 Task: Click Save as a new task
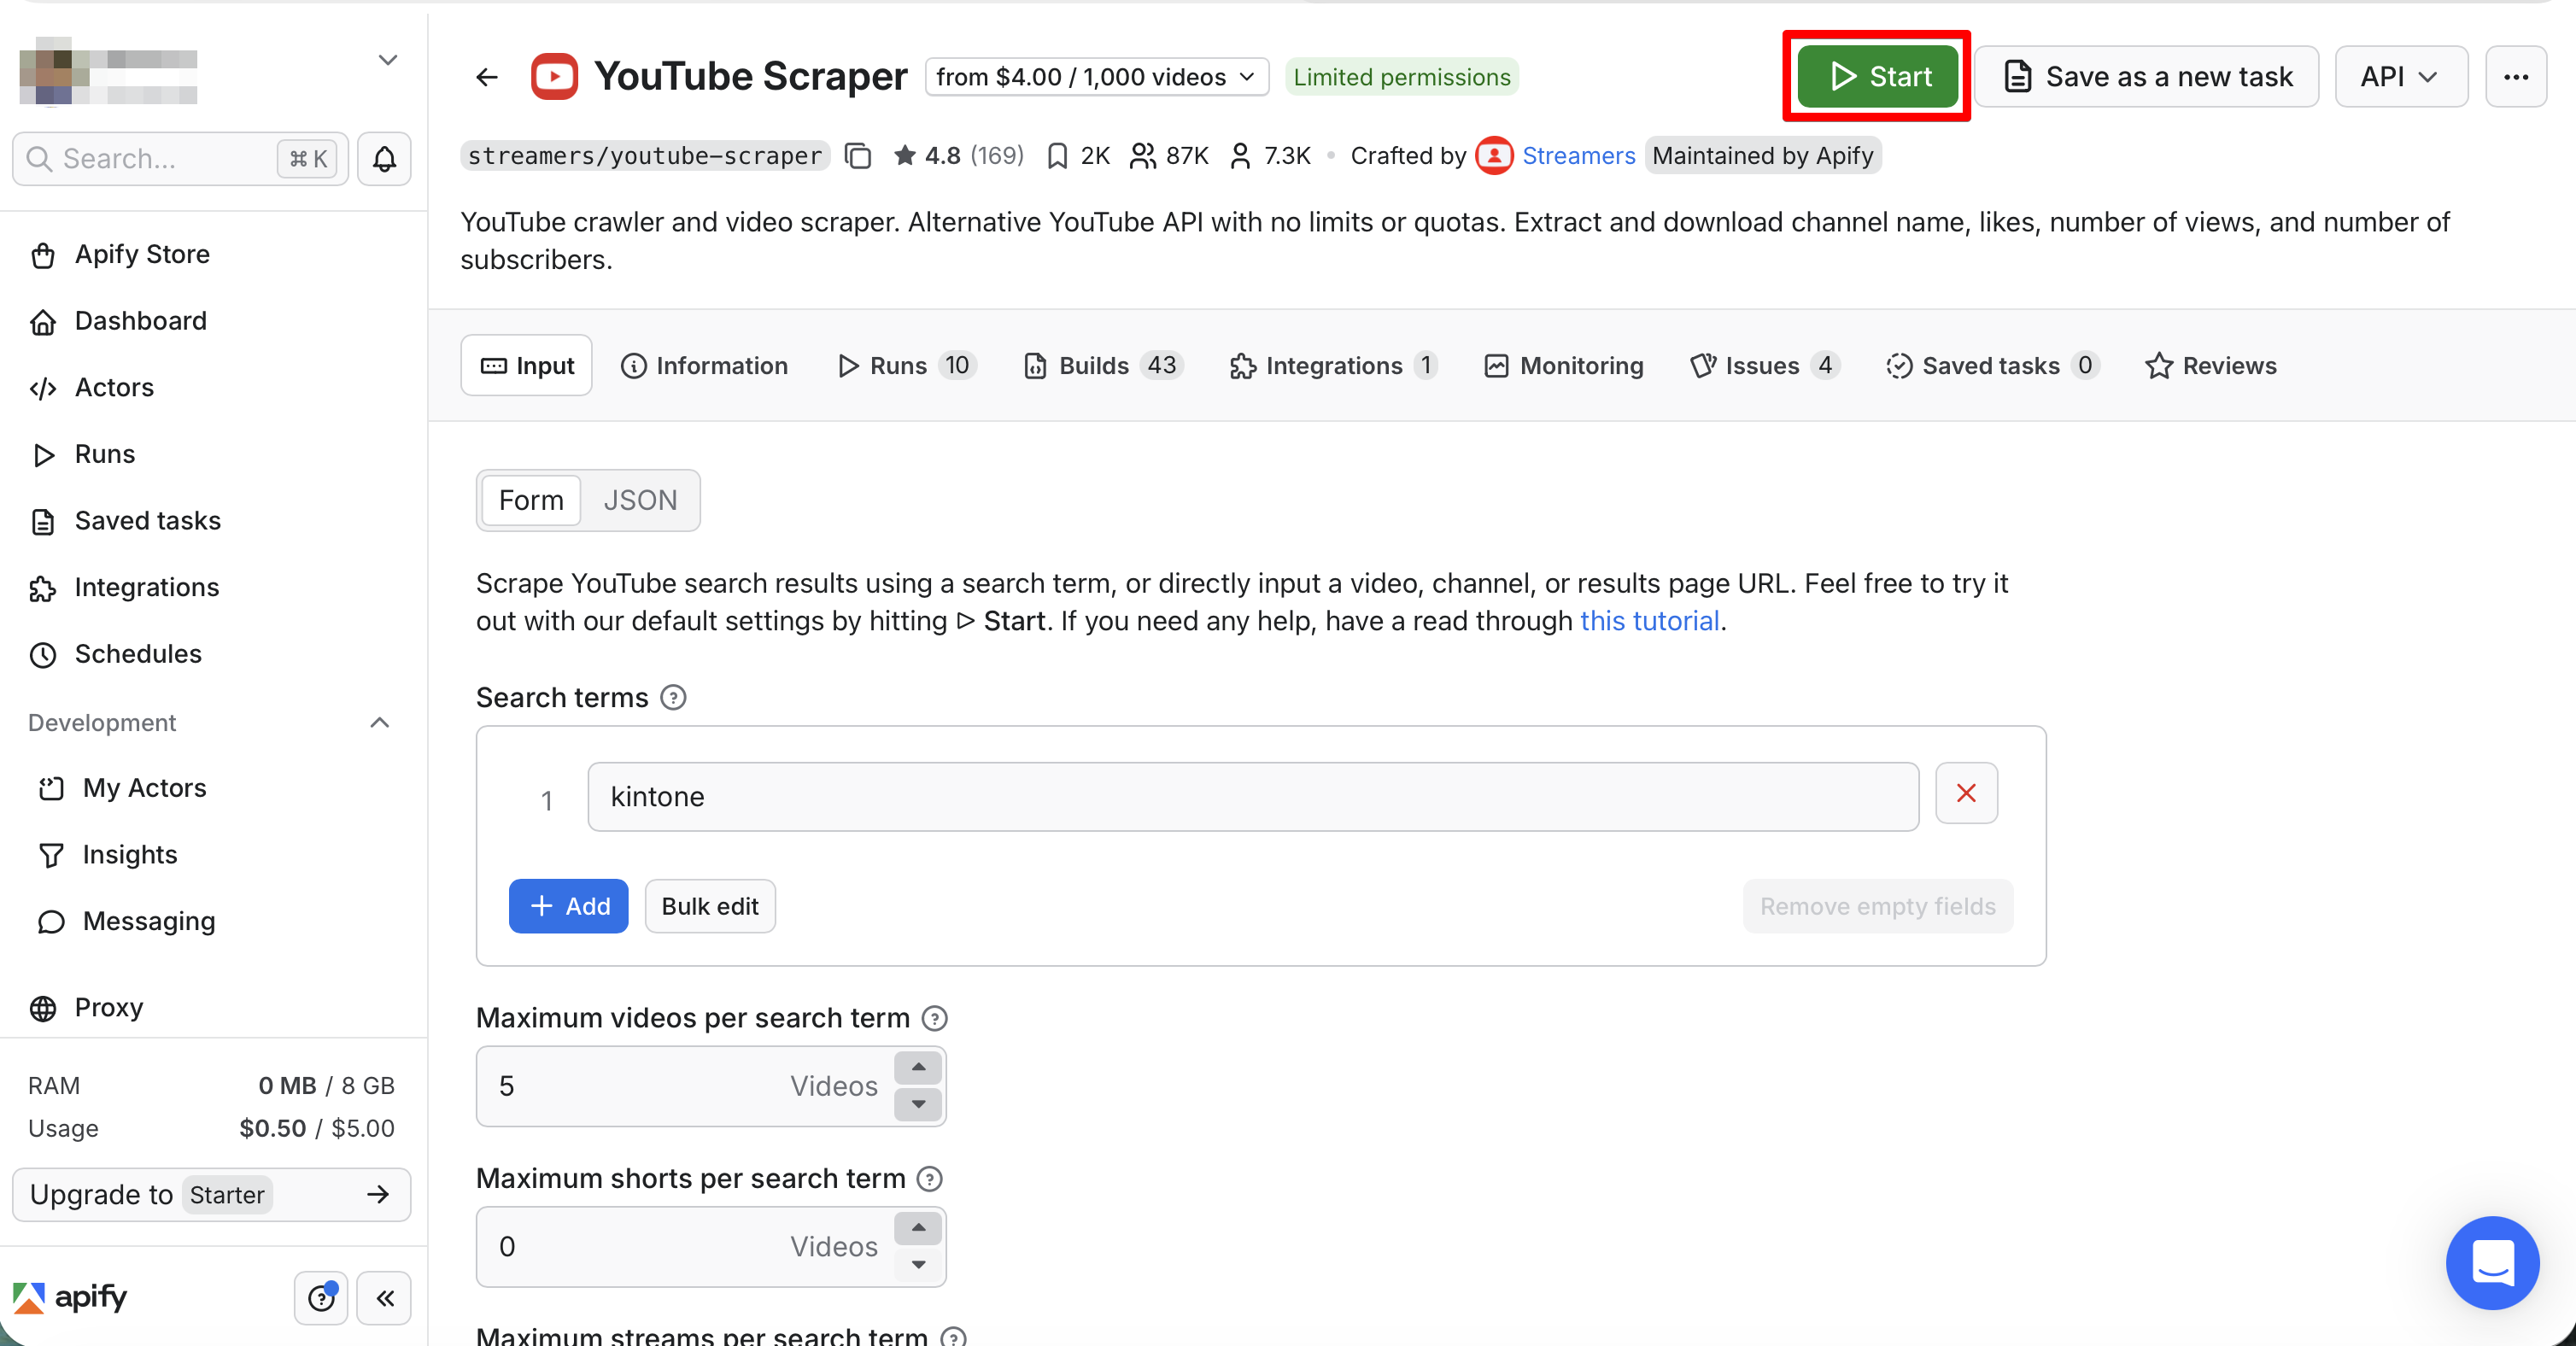click(x=2147, y=76)
